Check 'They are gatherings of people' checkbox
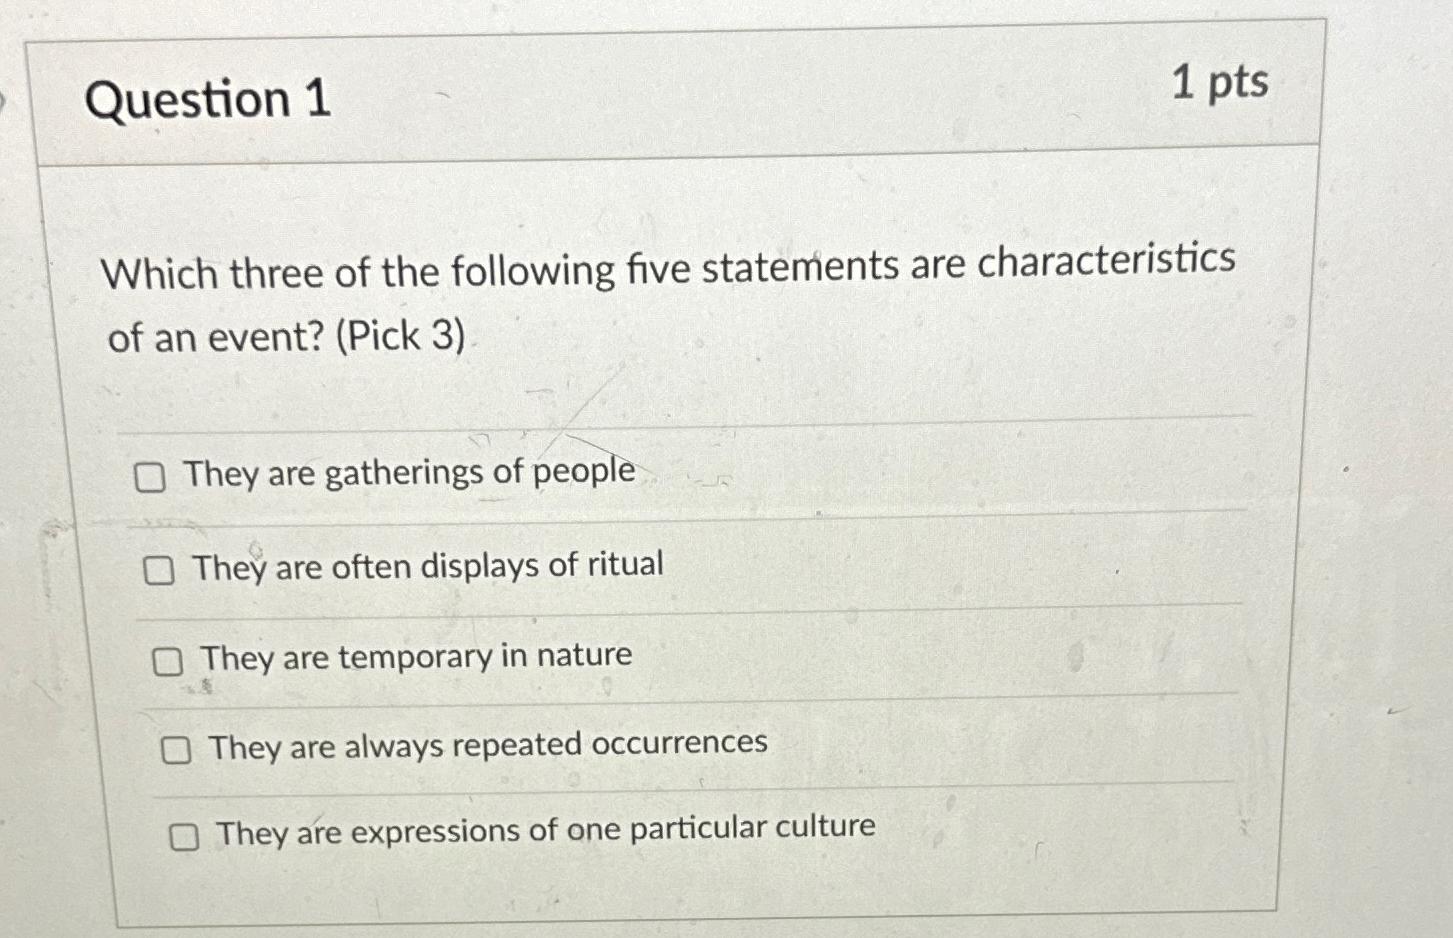Image resolution: width=1453 pixels, height=938 pixels. (x=150, y=479)
